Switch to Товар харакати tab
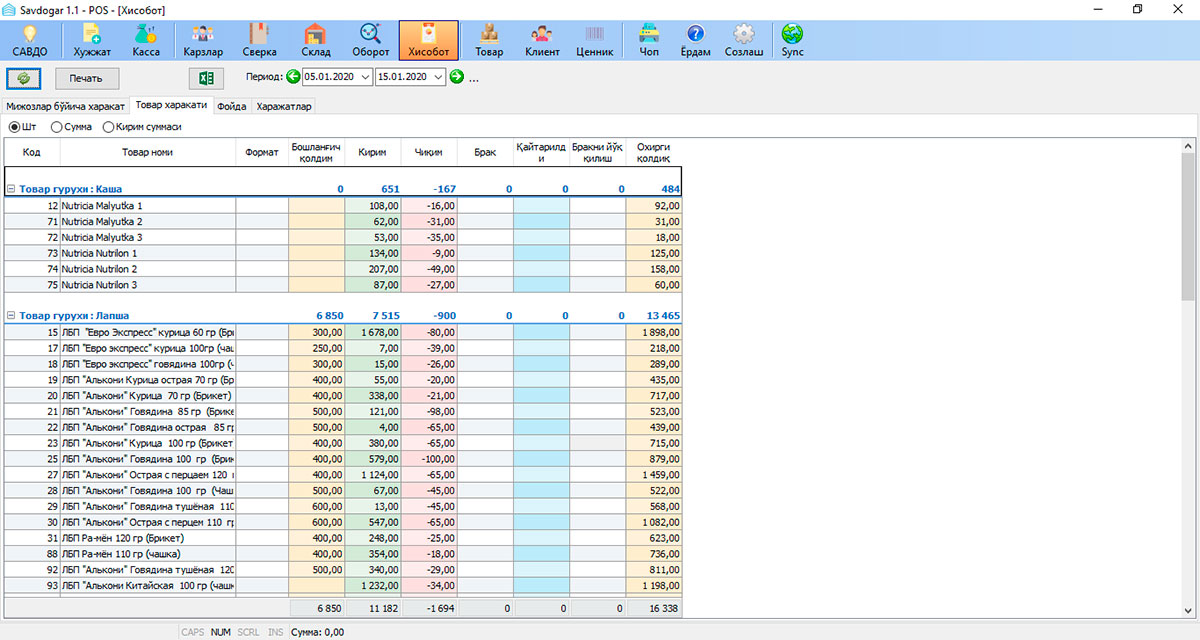 172,105
